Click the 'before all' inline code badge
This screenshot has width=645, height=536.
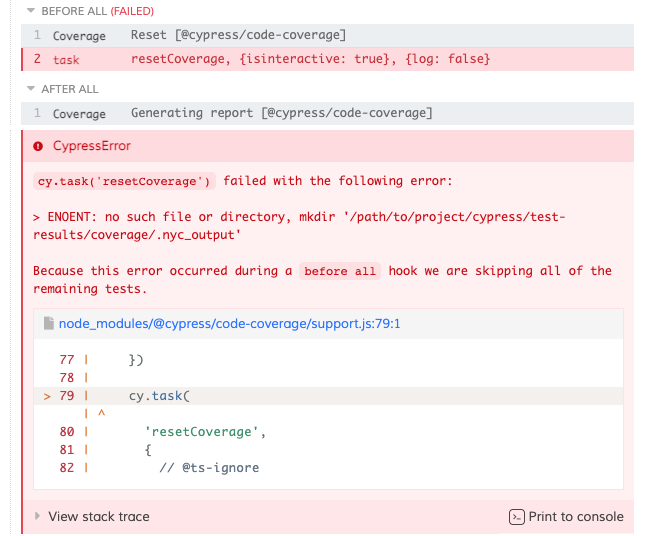[x=340, y=271]
